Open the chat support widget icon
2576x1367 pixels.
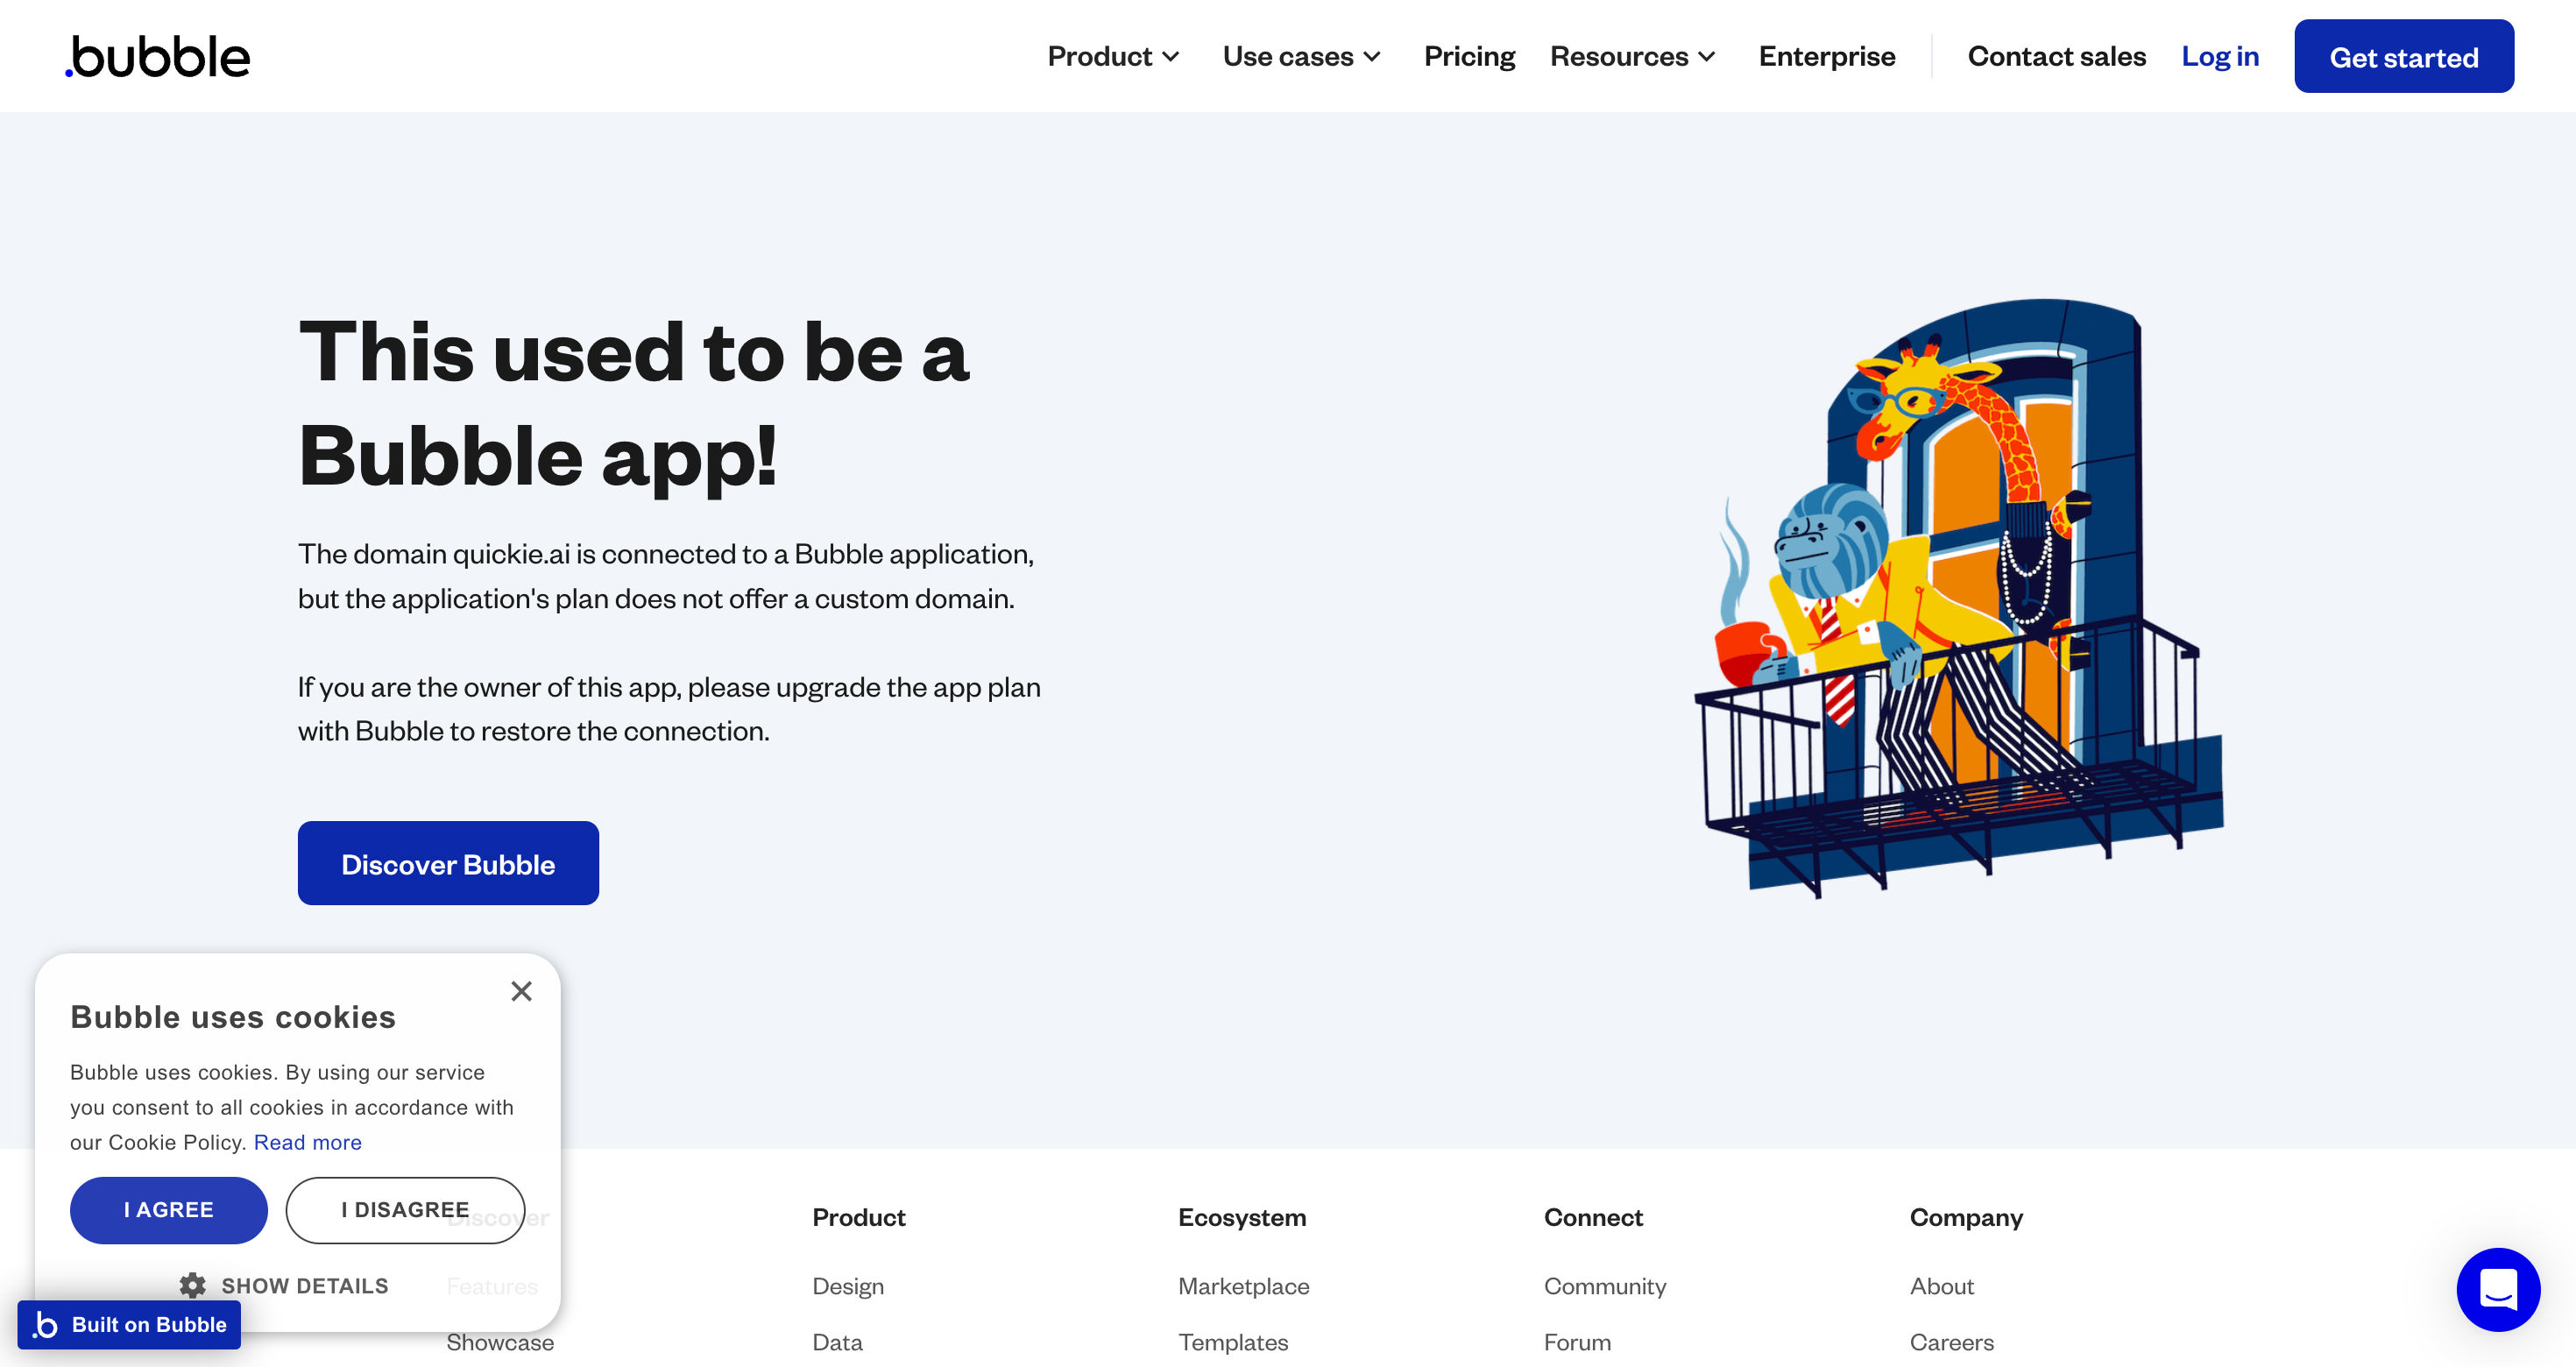[2497, 1289]
